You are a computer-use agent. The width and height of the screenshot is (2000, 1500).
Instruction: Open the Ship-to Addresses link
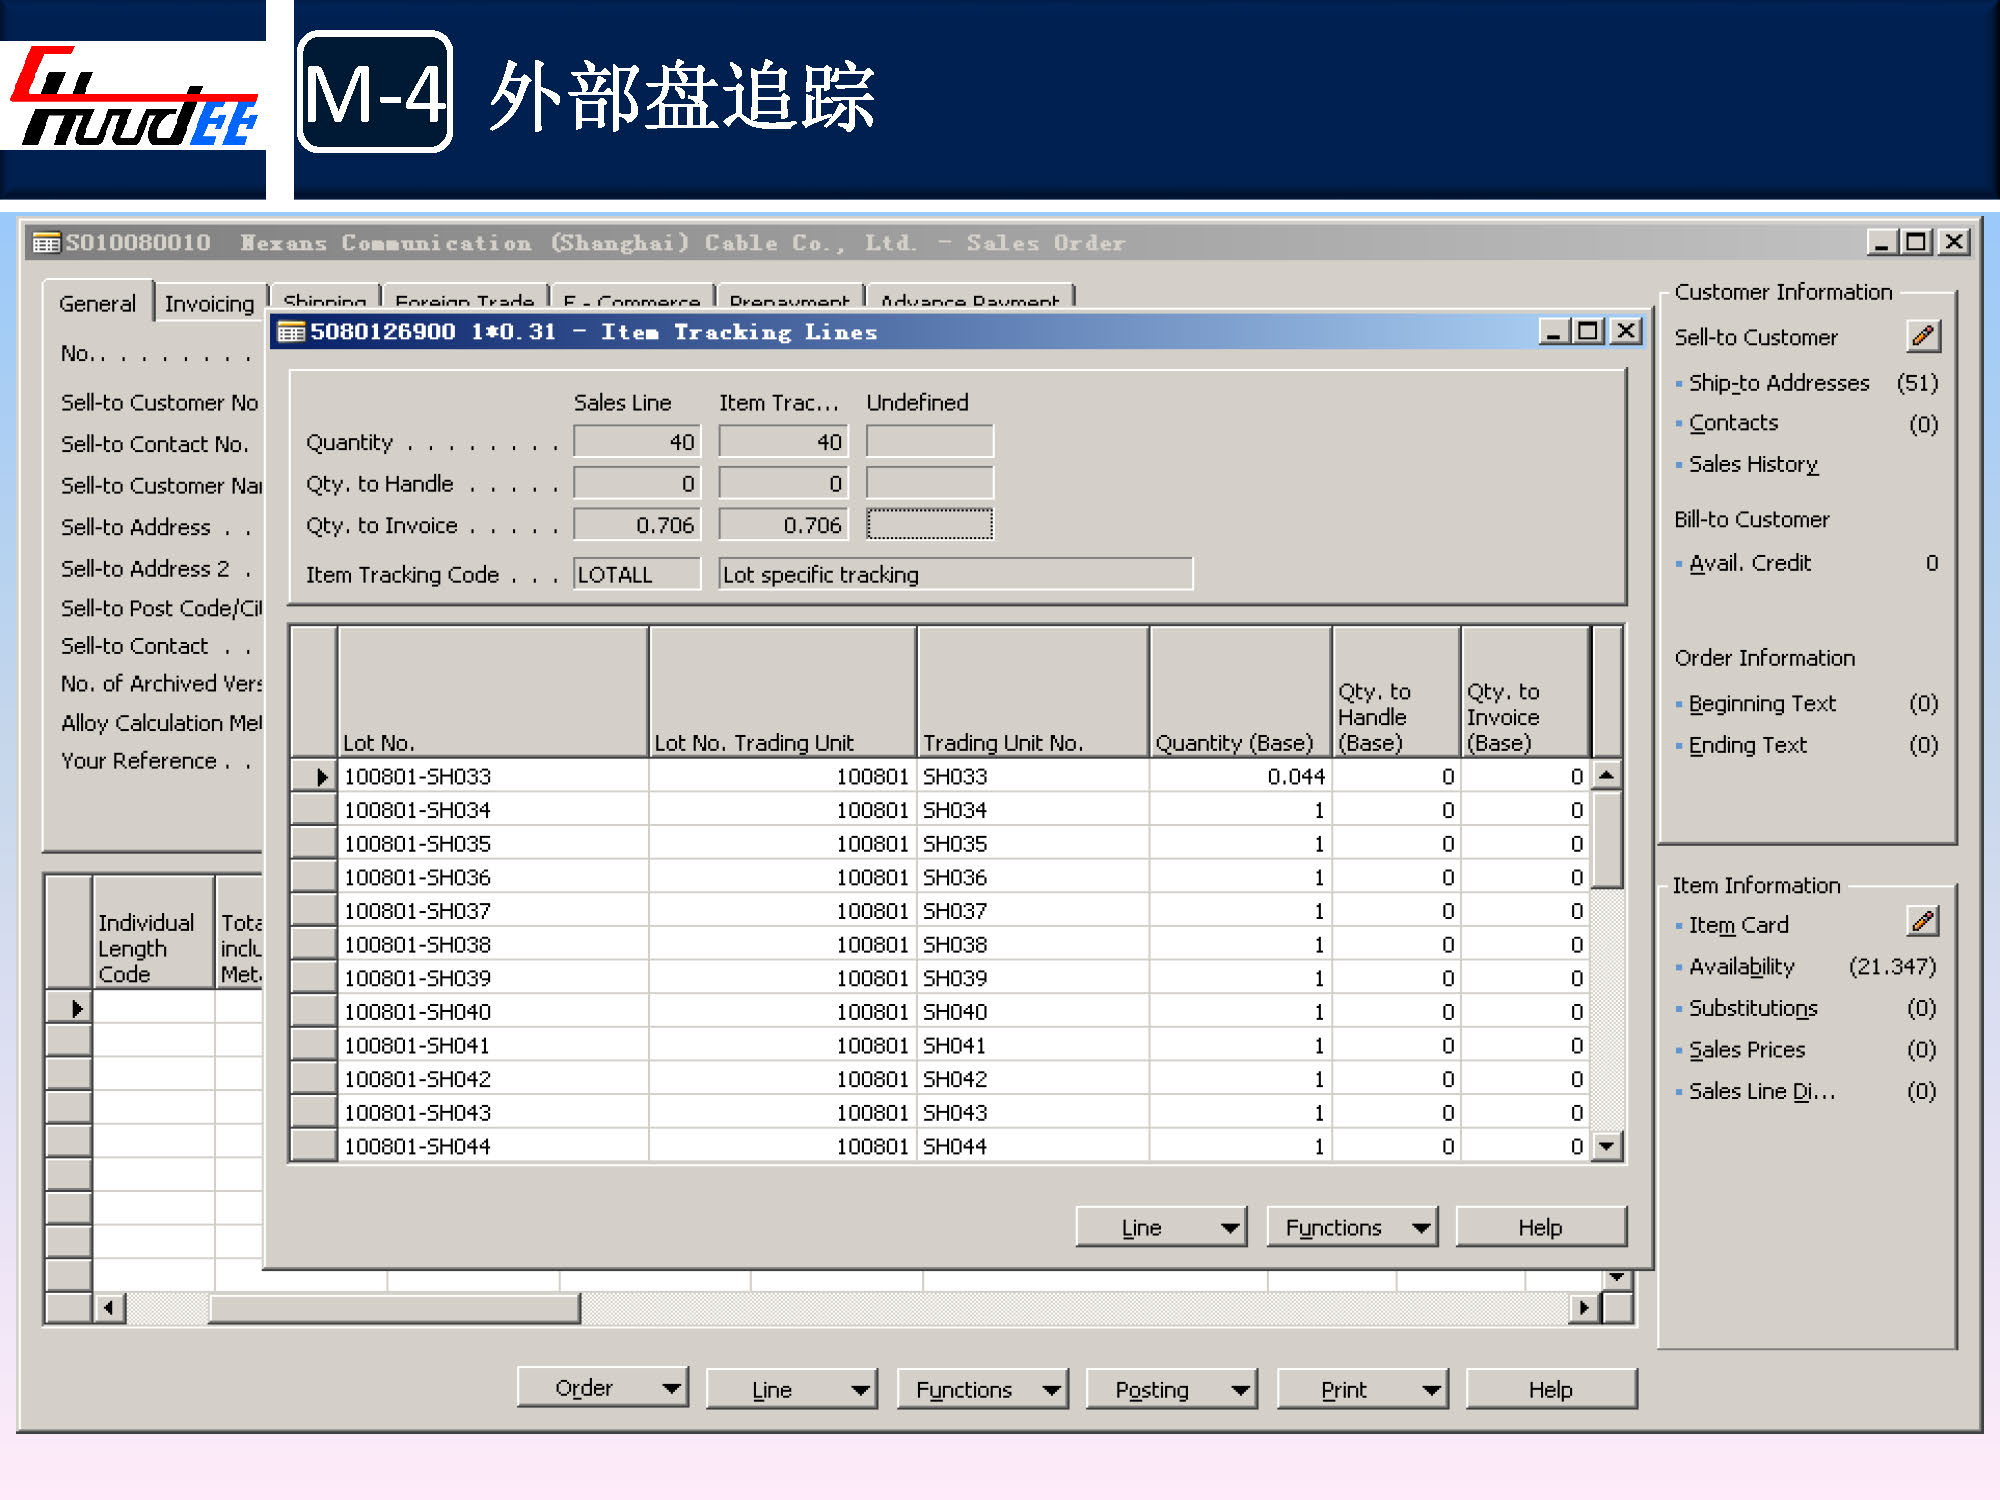tap(1778, 383)
